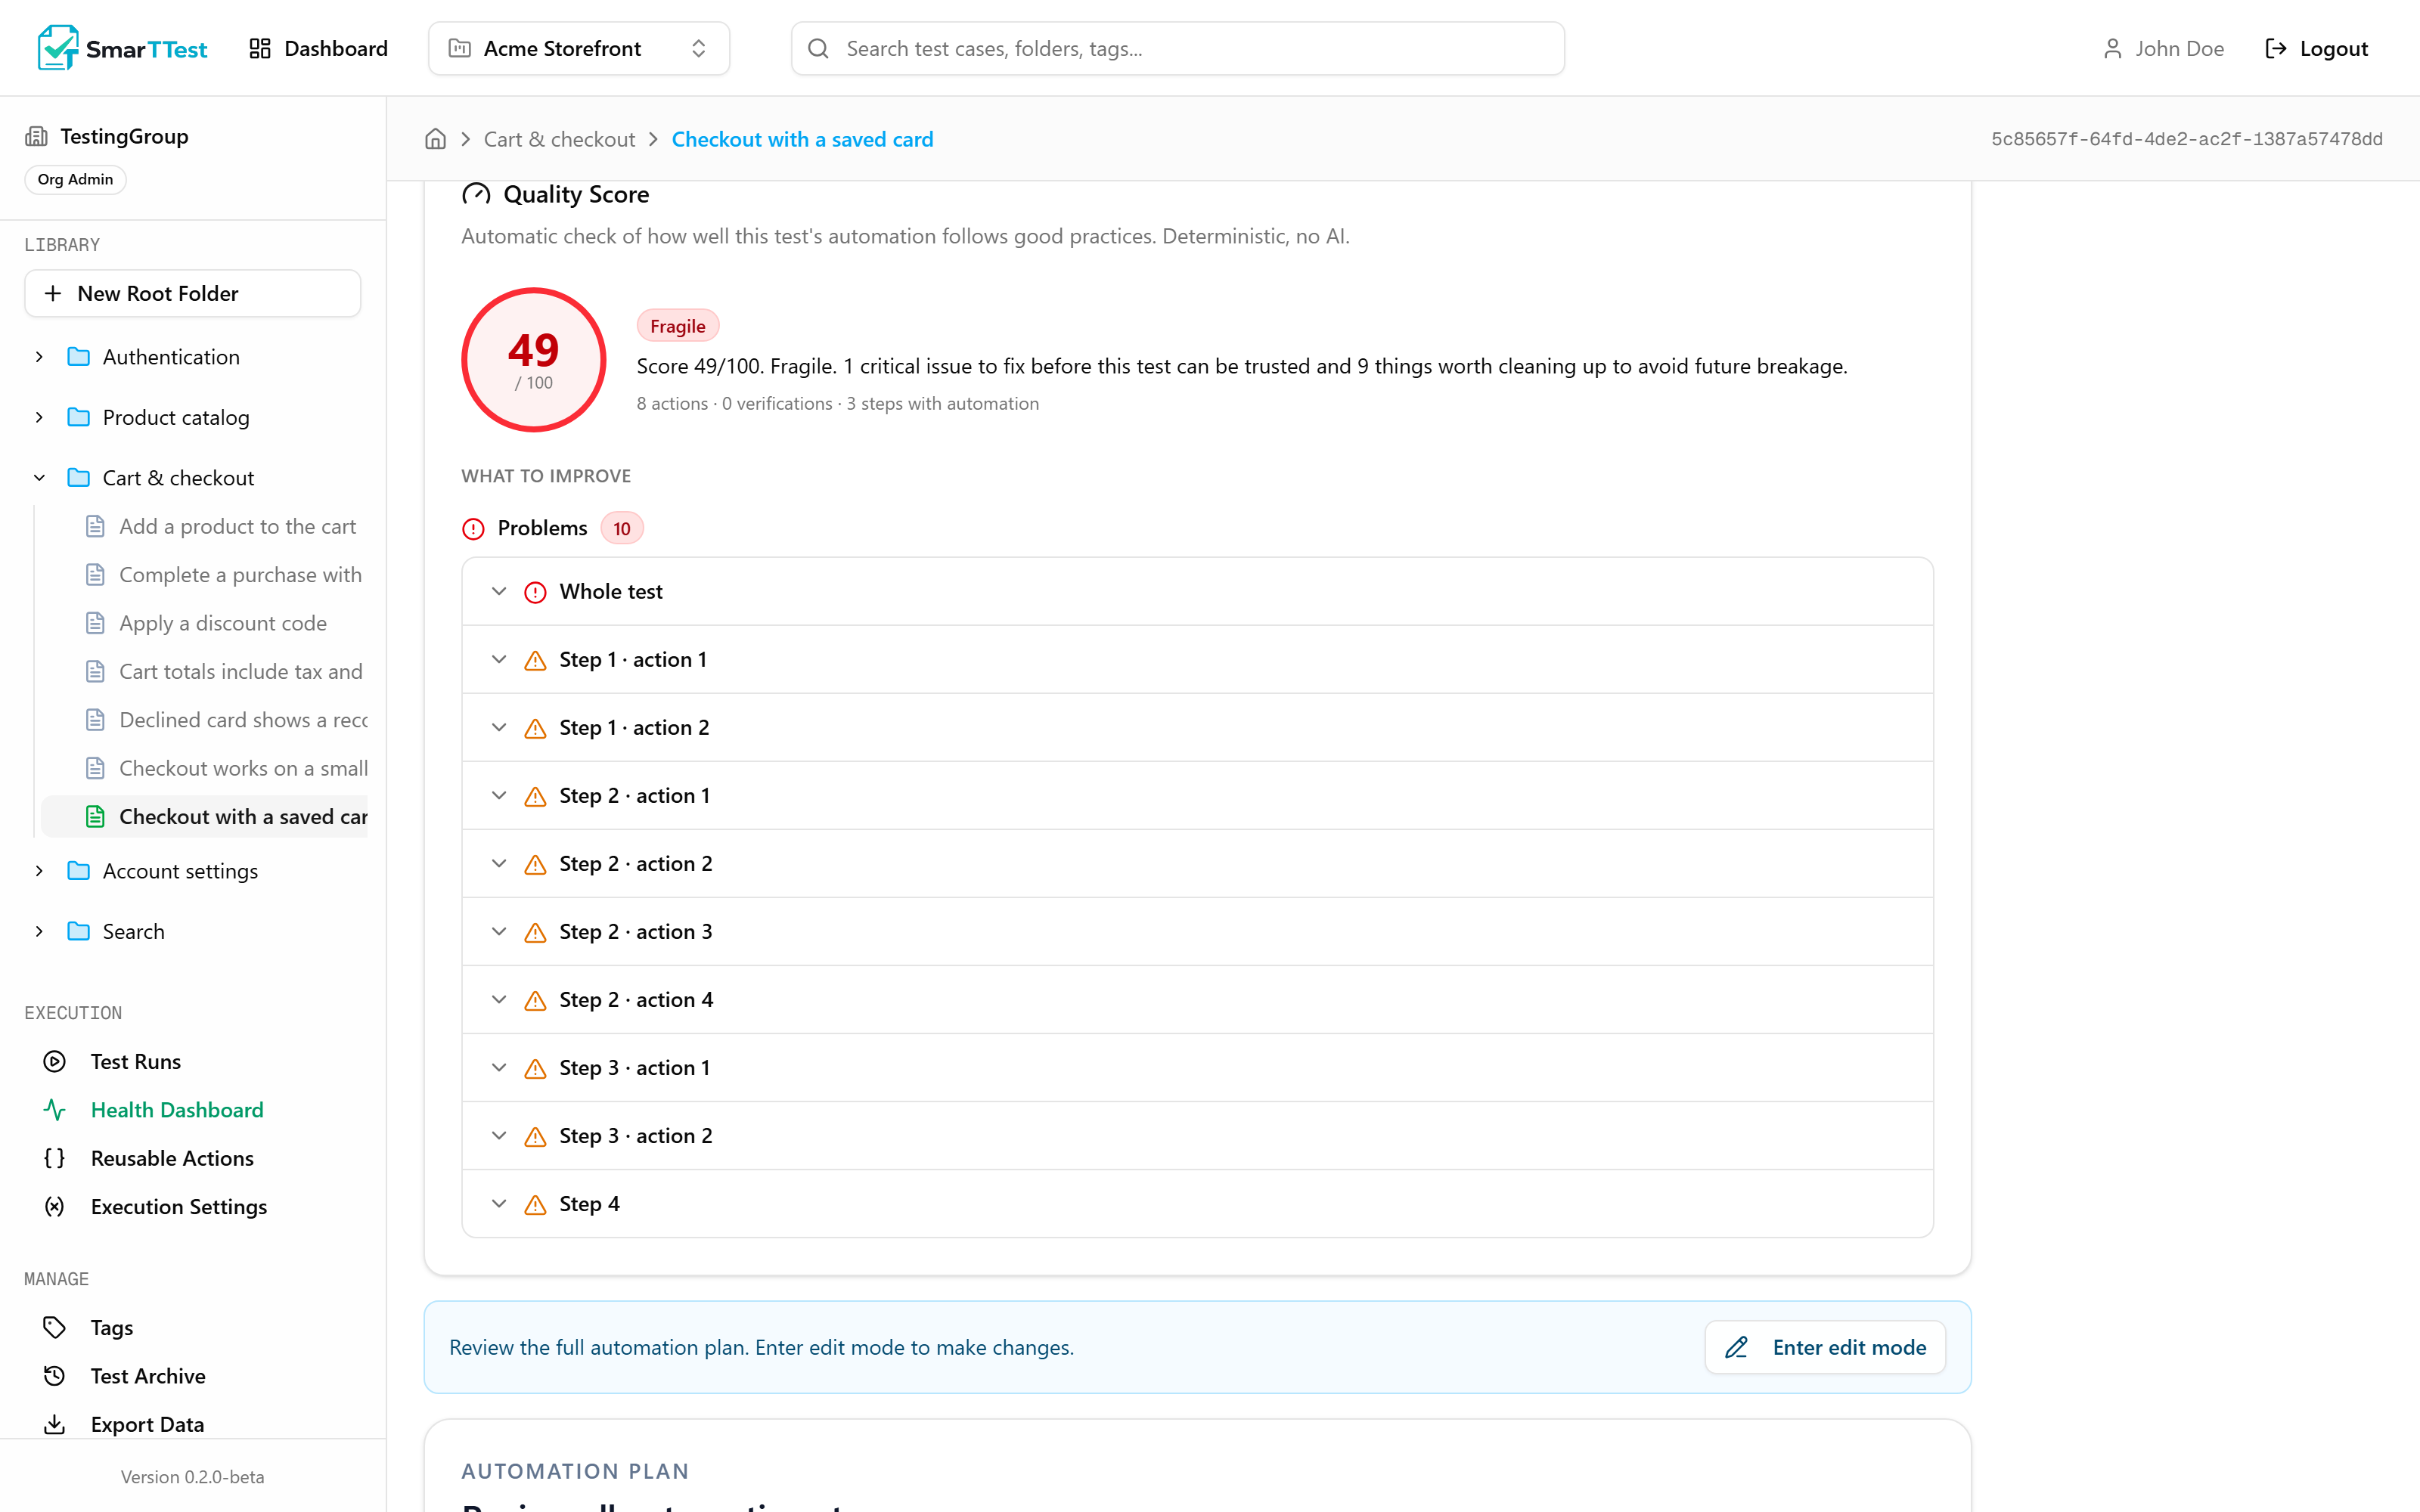Open the Dashboard page
2420x1512 pixels.
pyautogui.click(x=318, y=48)
